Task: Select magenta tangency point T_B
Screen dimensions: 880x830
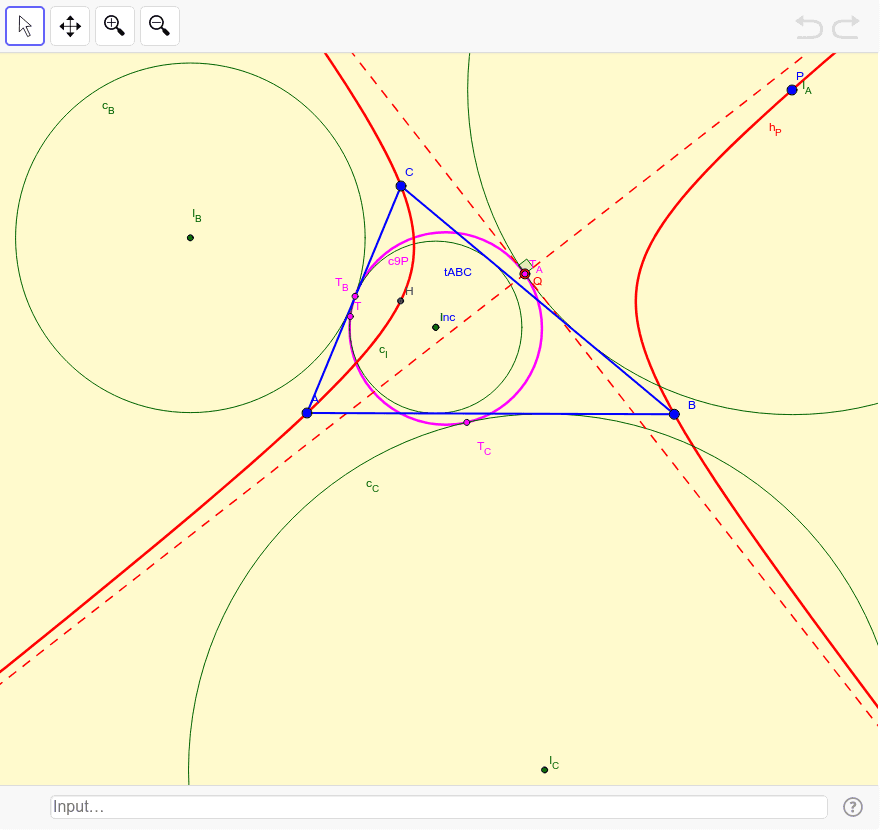Action: pyautogui.click(x=355, y=296)
